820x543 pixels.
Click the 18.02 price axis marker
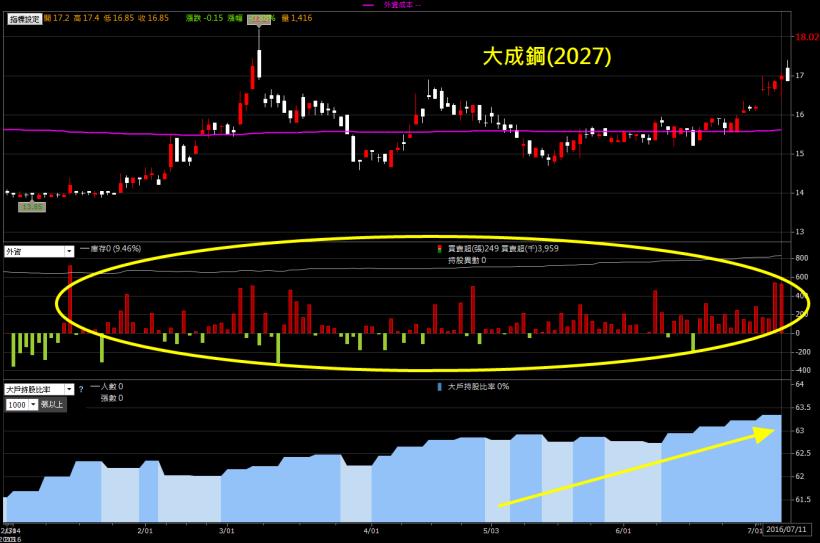point(807,37)
